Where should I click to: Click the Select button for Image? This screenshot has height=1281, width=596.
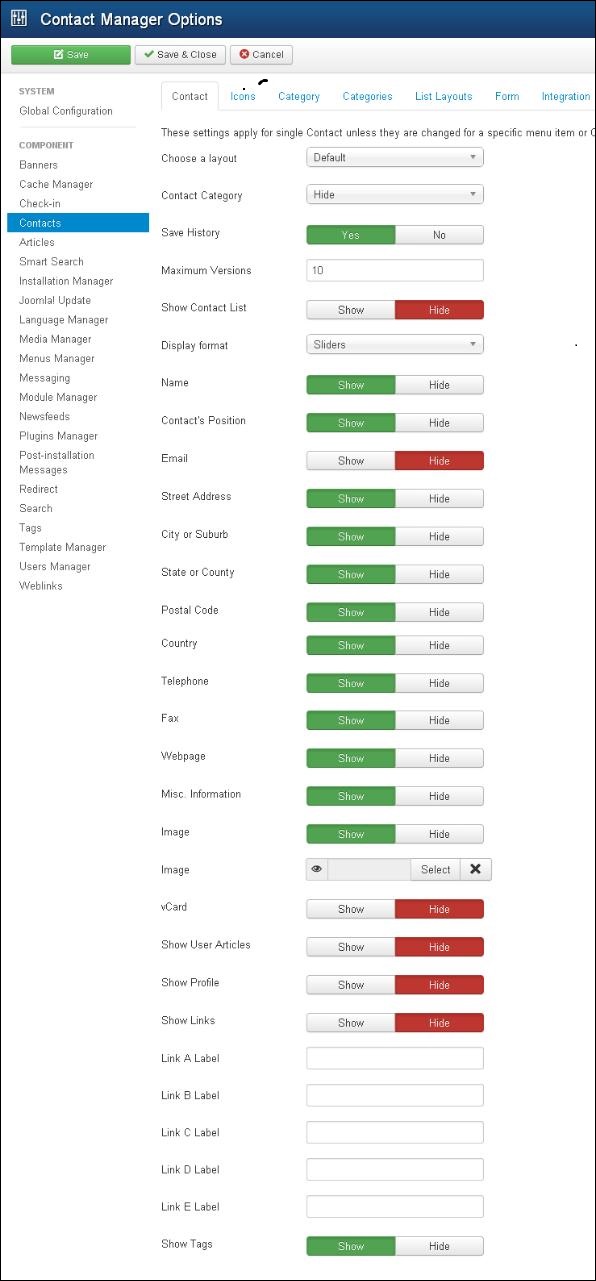pyautogui.click(x=434, y=869)
